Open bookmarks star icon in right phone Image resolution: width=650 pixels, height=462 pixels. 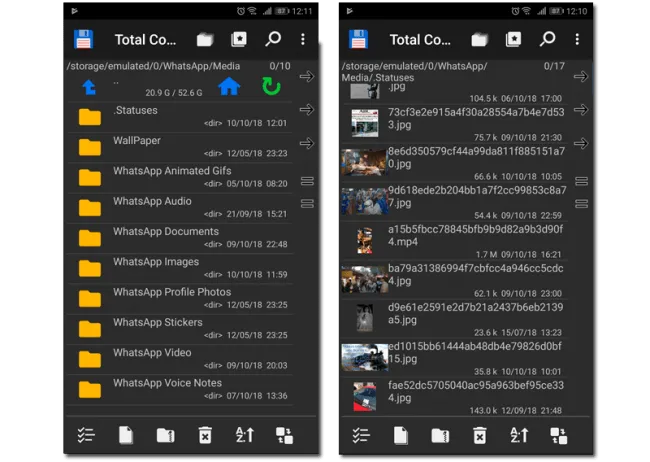click(513, 39)
